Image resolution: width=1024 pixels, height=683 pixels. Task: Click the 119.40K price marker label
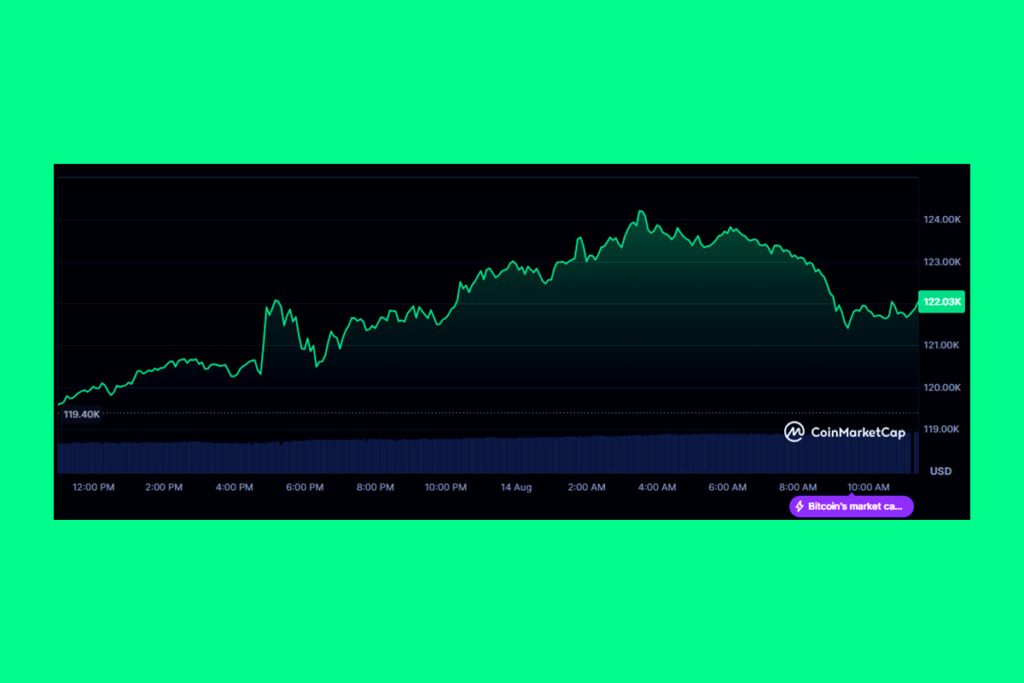point(80,412)
